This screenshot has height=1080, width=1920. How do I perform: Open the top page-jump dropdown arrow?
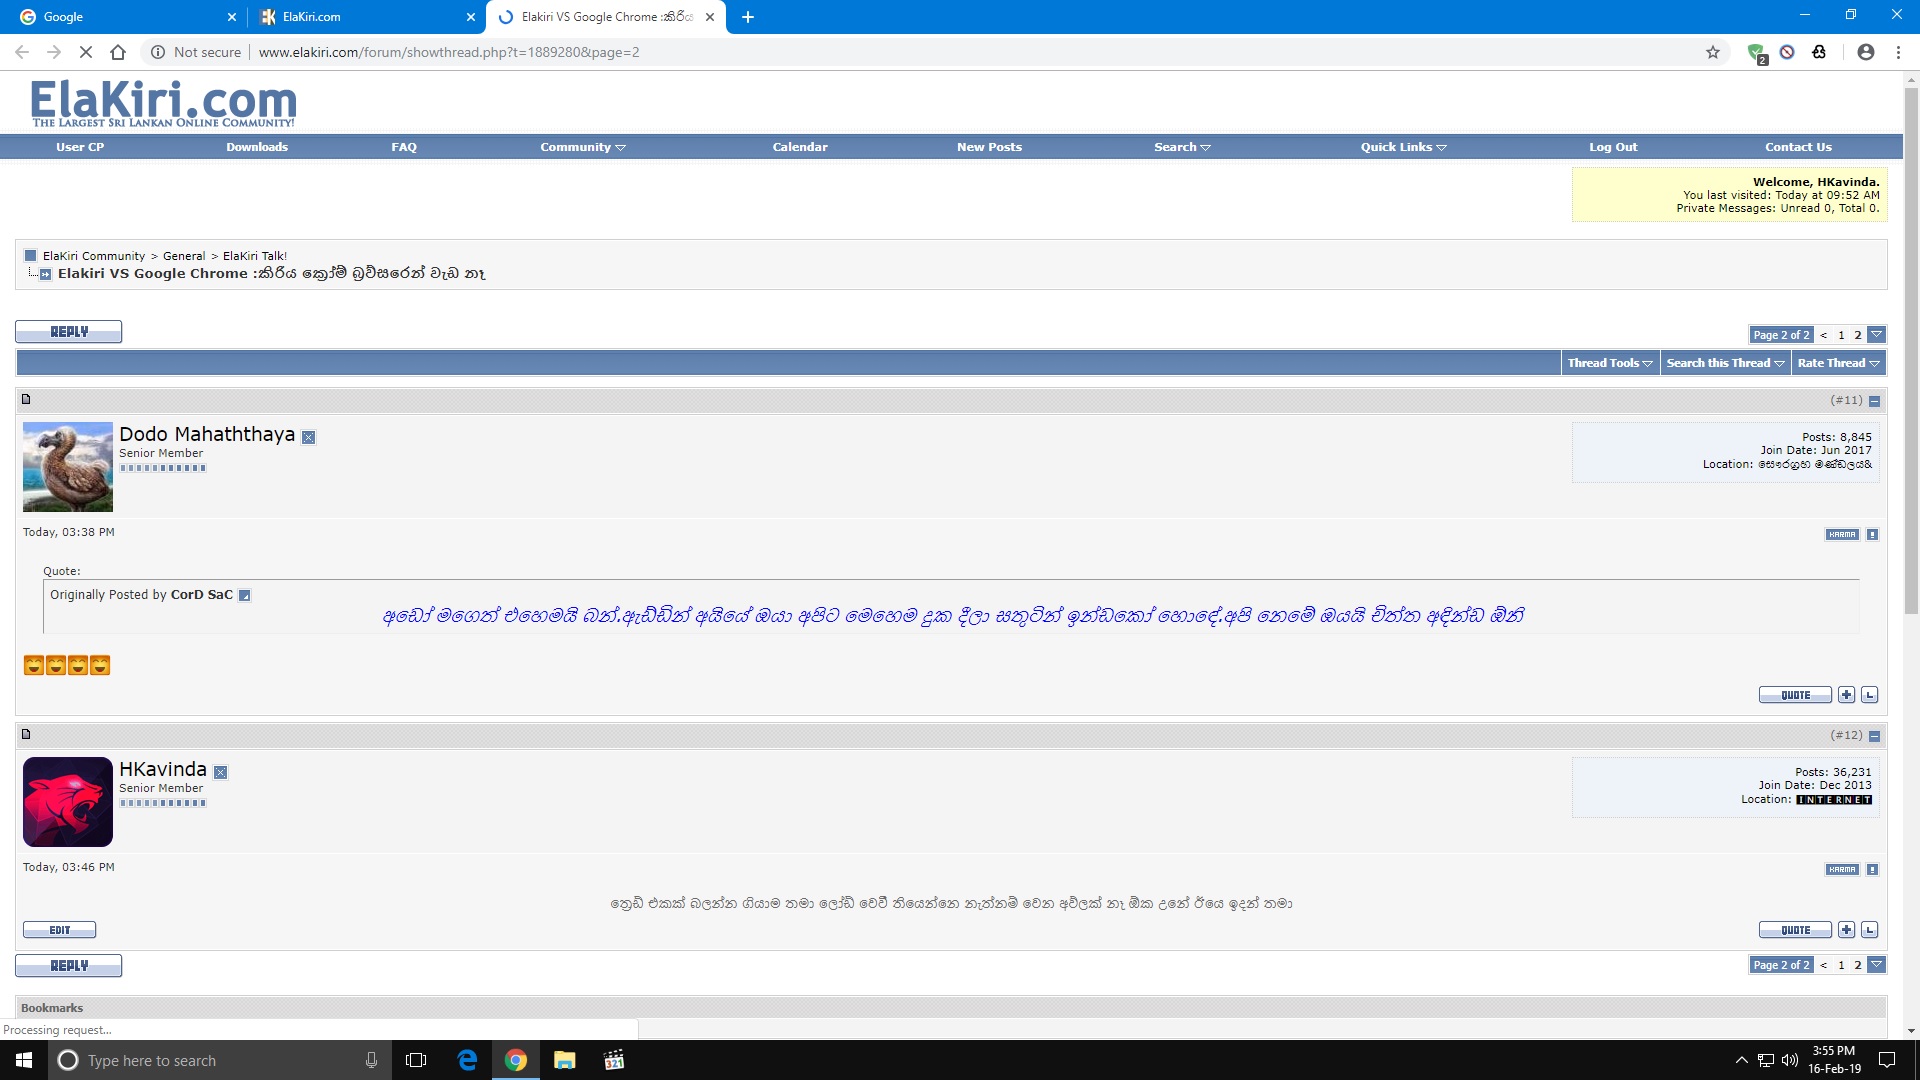[x=1877, y=335]
